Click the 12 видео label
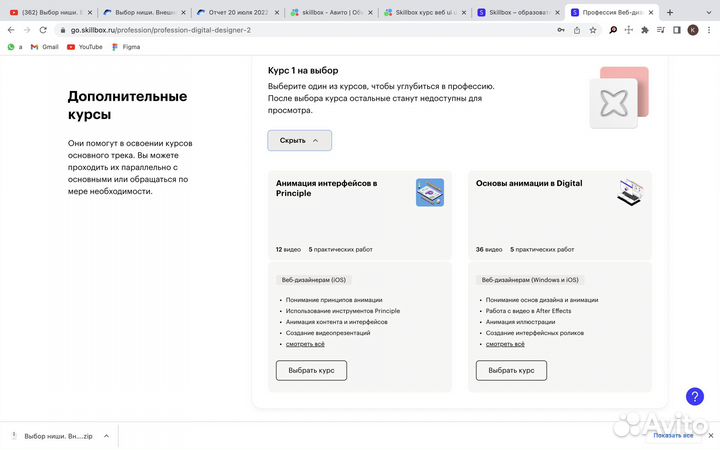The image size is (720, 450). pos(288,249)
